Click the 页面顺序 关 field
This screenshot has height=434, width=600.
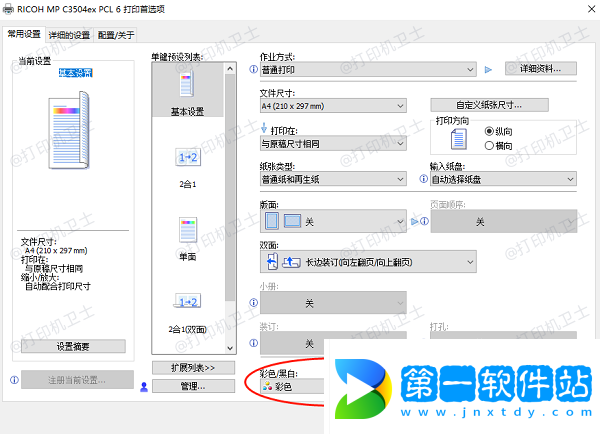(x=504, y=221)
